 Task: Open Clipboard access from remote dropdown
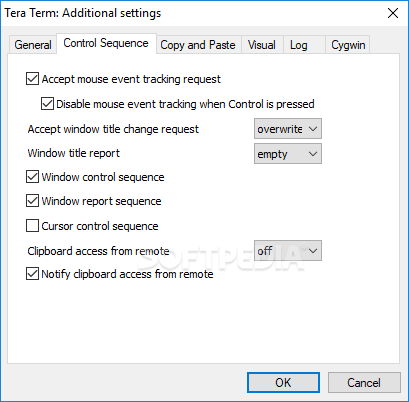click(x=288, y=250)
